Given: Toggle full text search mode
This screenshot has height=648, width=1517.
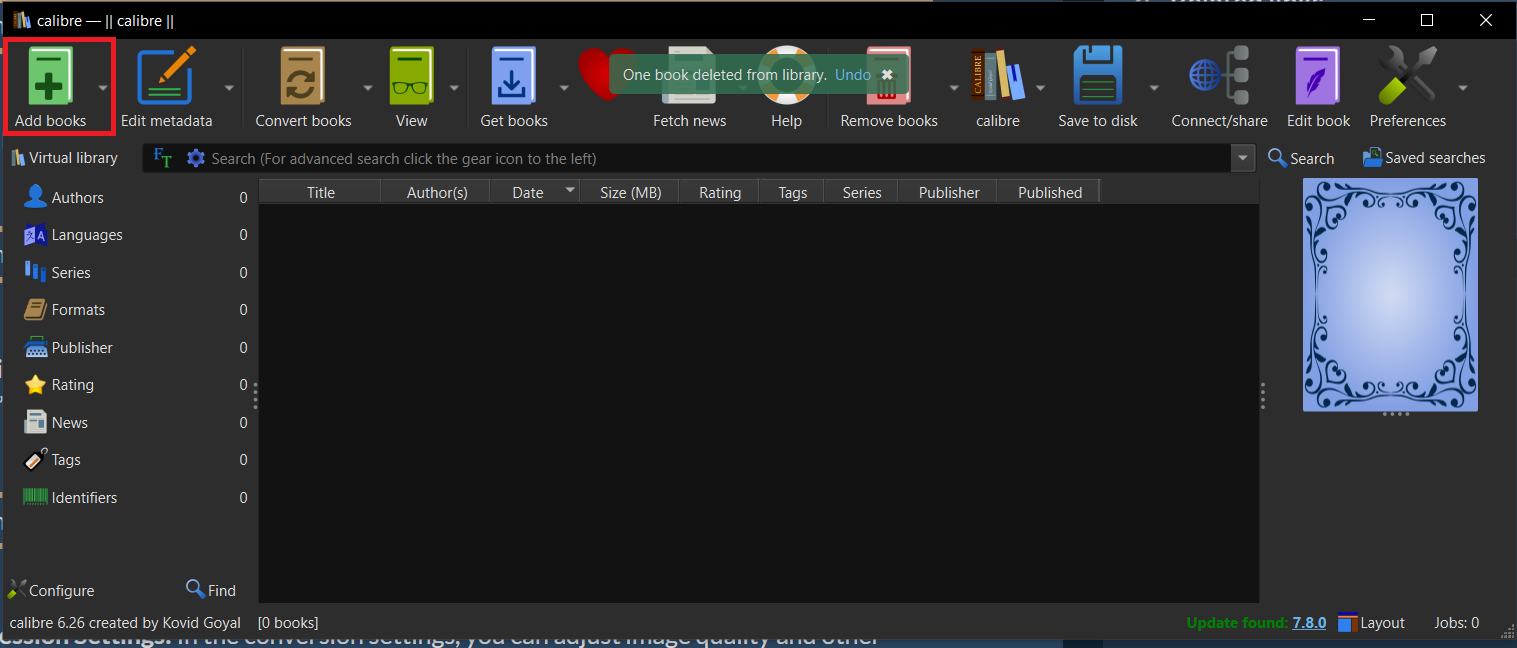Looking at the screenshot, I should (161, 157).
